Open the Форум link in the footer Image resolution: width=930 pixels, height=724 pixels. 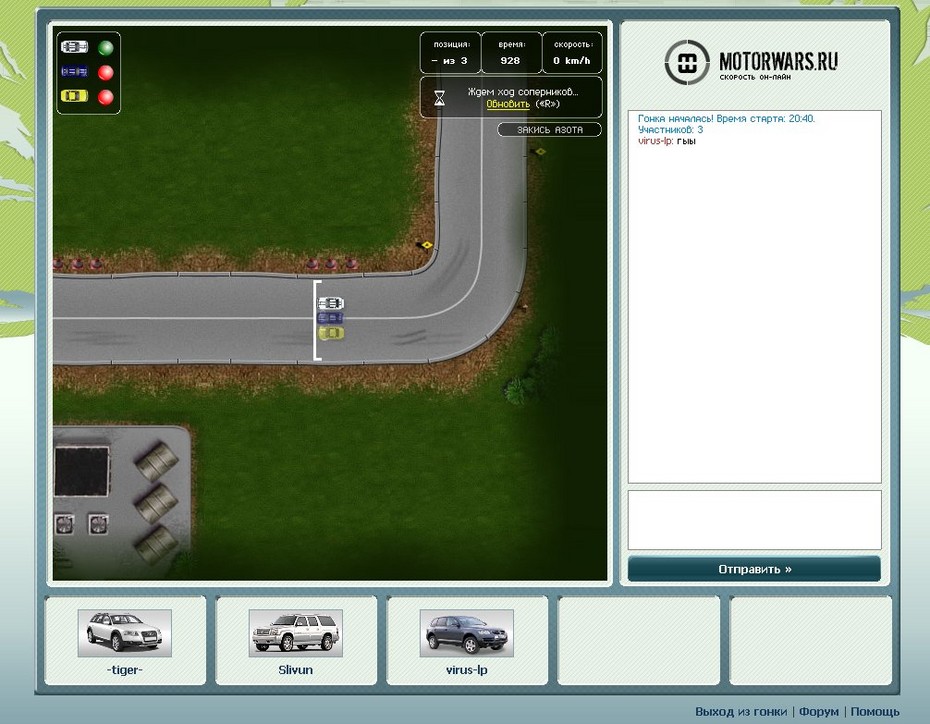pyautogui.click(x=819, y=711)
